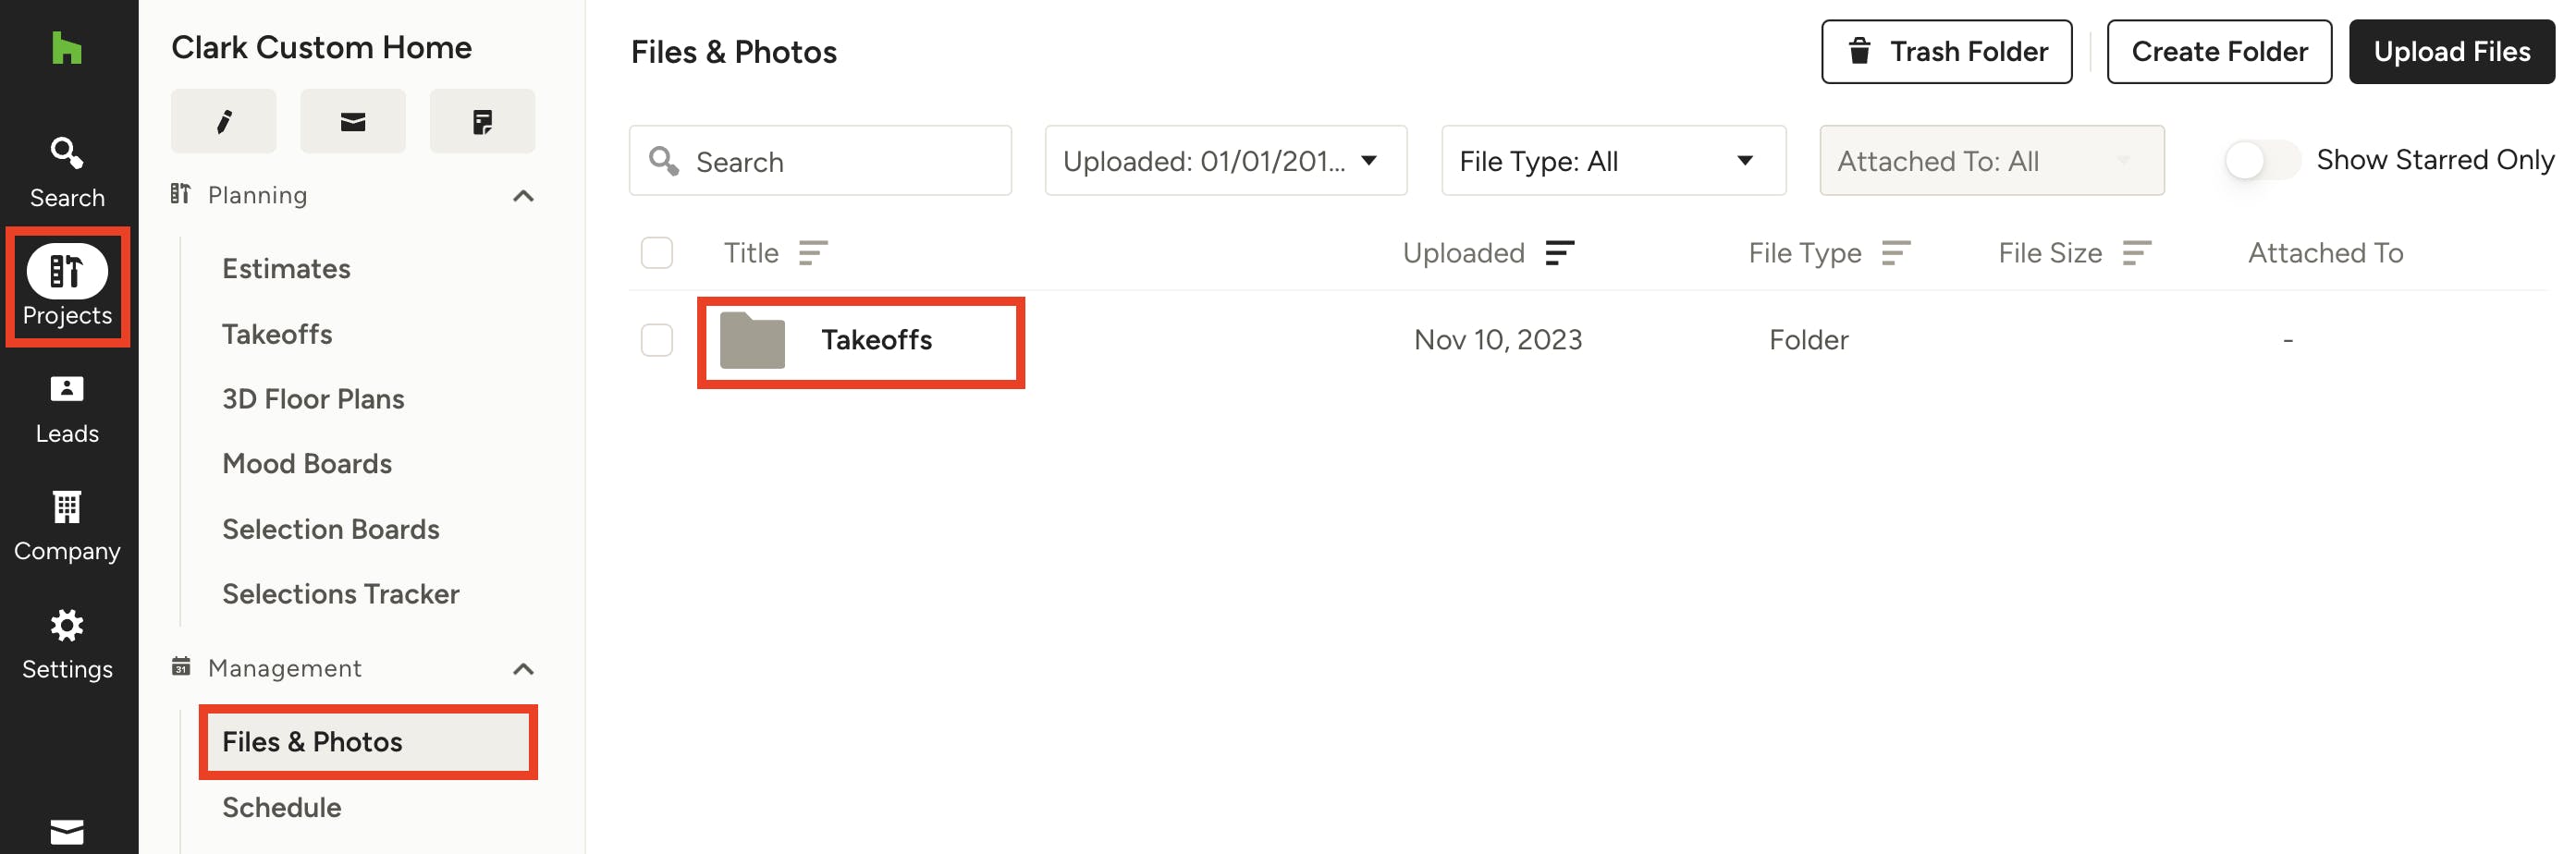
Task: Toggle Show Starred Only switch
Action: (2262, 160)
